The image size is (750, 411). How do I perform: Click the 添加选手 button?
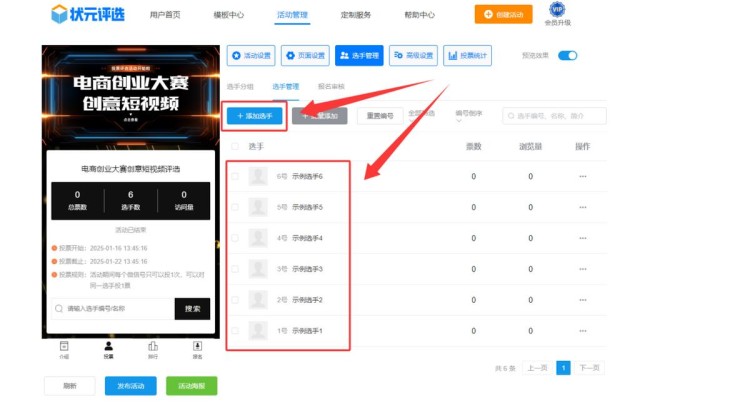click(254, 117)
